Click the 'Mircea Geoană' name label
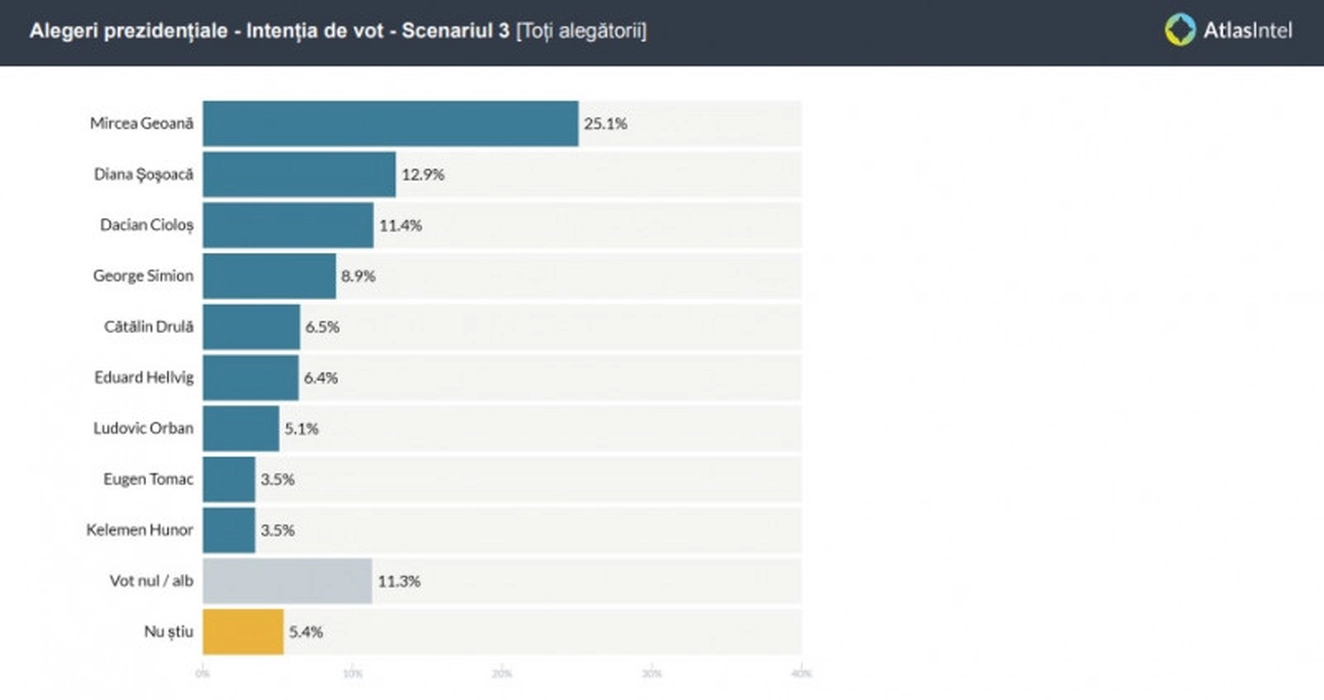This screenshot has height=700, width=1324. [141, 124]
